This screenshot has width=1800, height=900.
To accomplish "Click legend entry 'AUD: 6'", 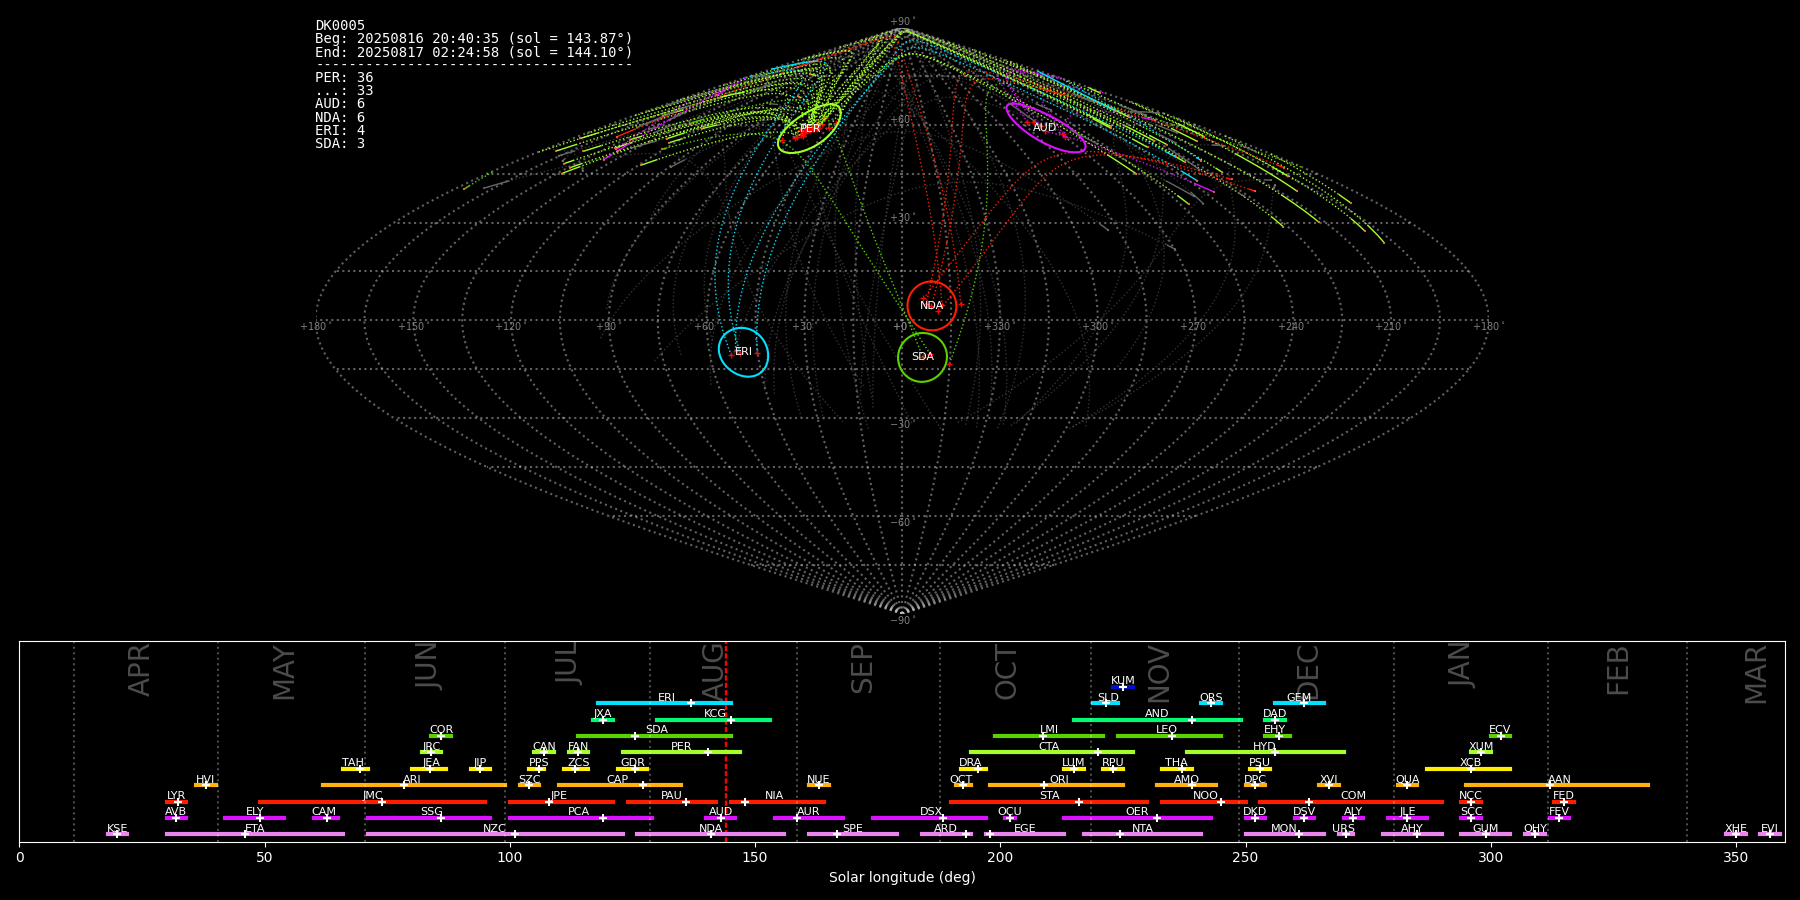I will click(x=340, y=104).
